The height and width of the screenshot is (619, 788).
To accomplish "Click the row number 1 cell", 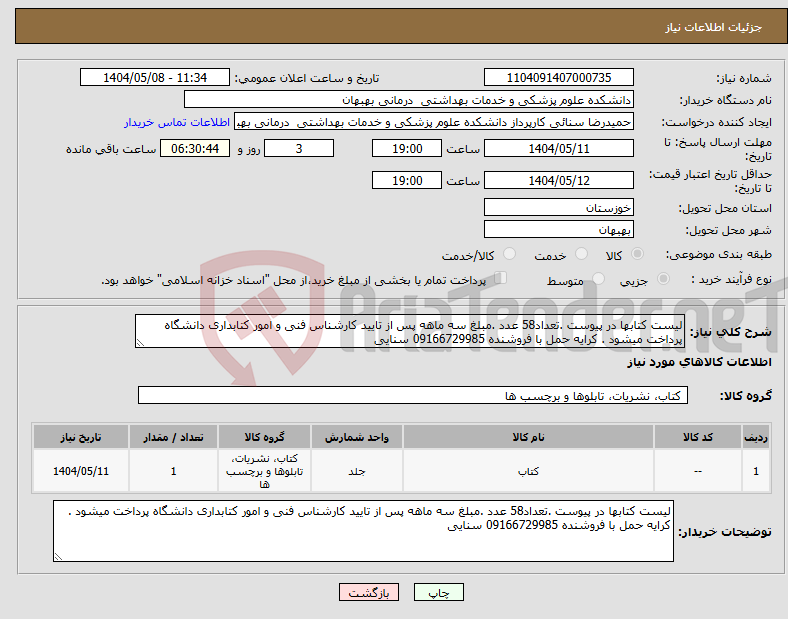I will pyautogui.click(x=756, y=471).
